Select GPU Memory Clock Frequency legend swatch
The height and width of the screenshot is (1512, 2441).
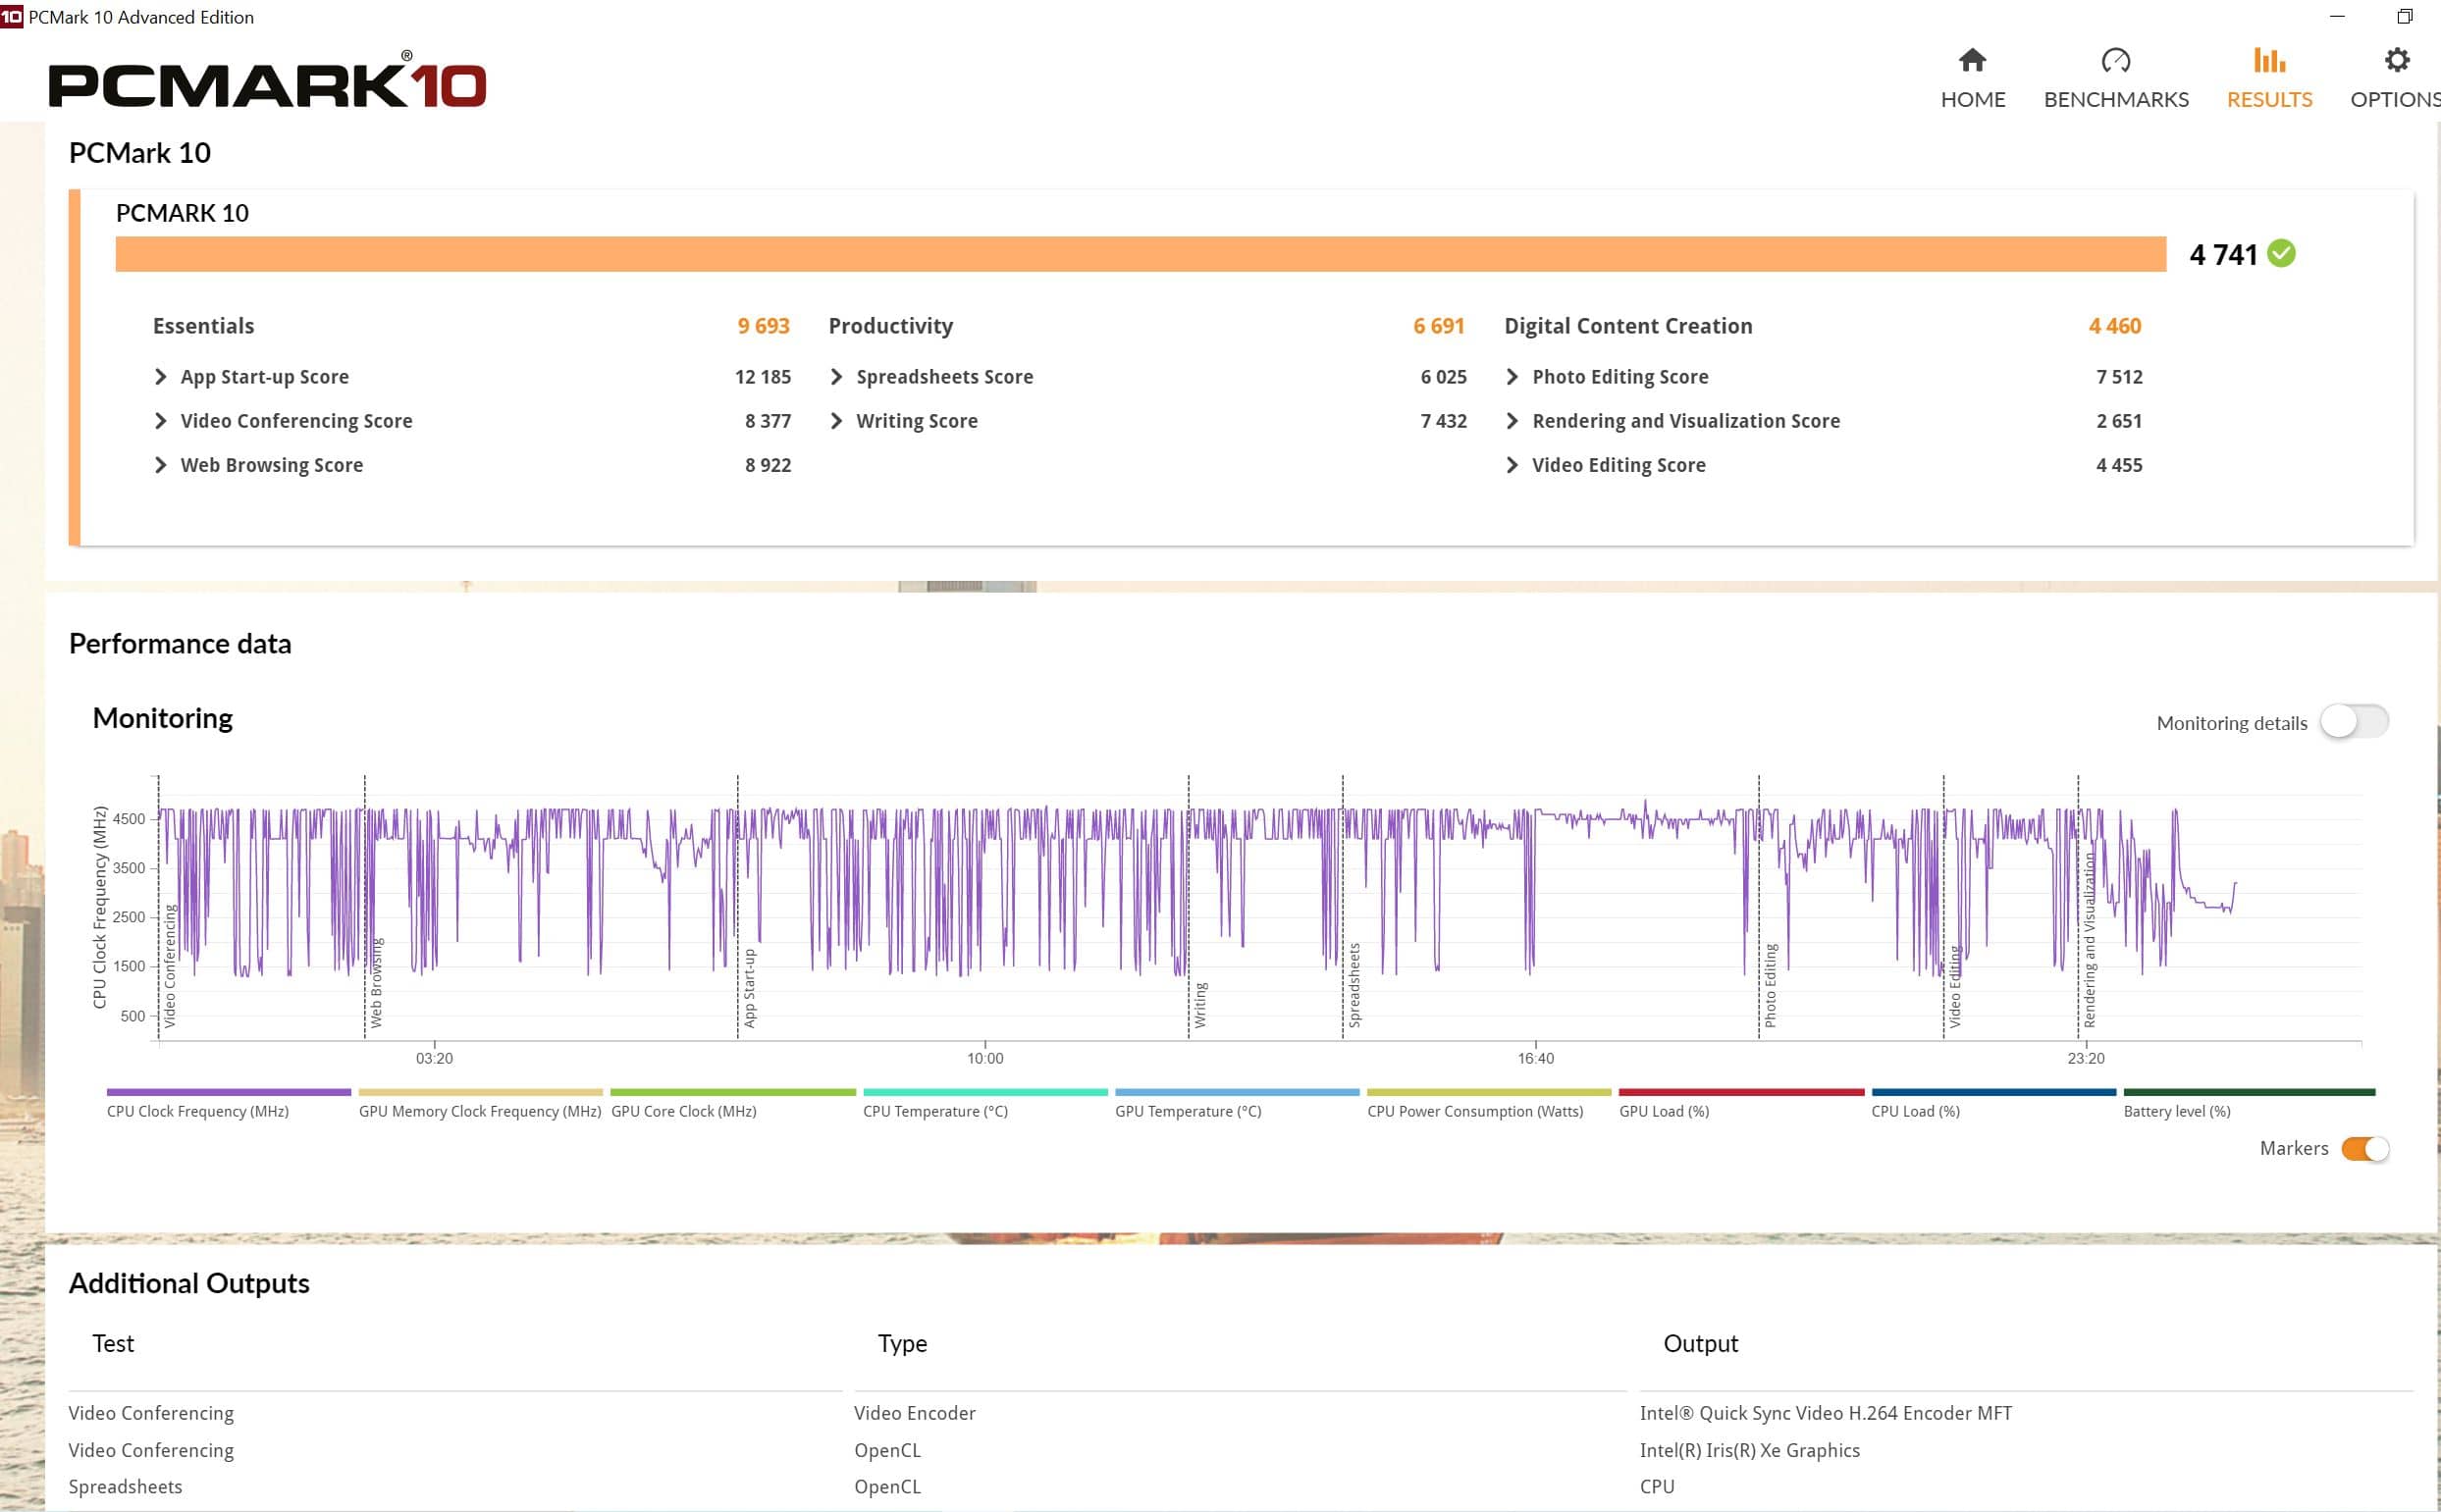click(x=481, y=1092)
